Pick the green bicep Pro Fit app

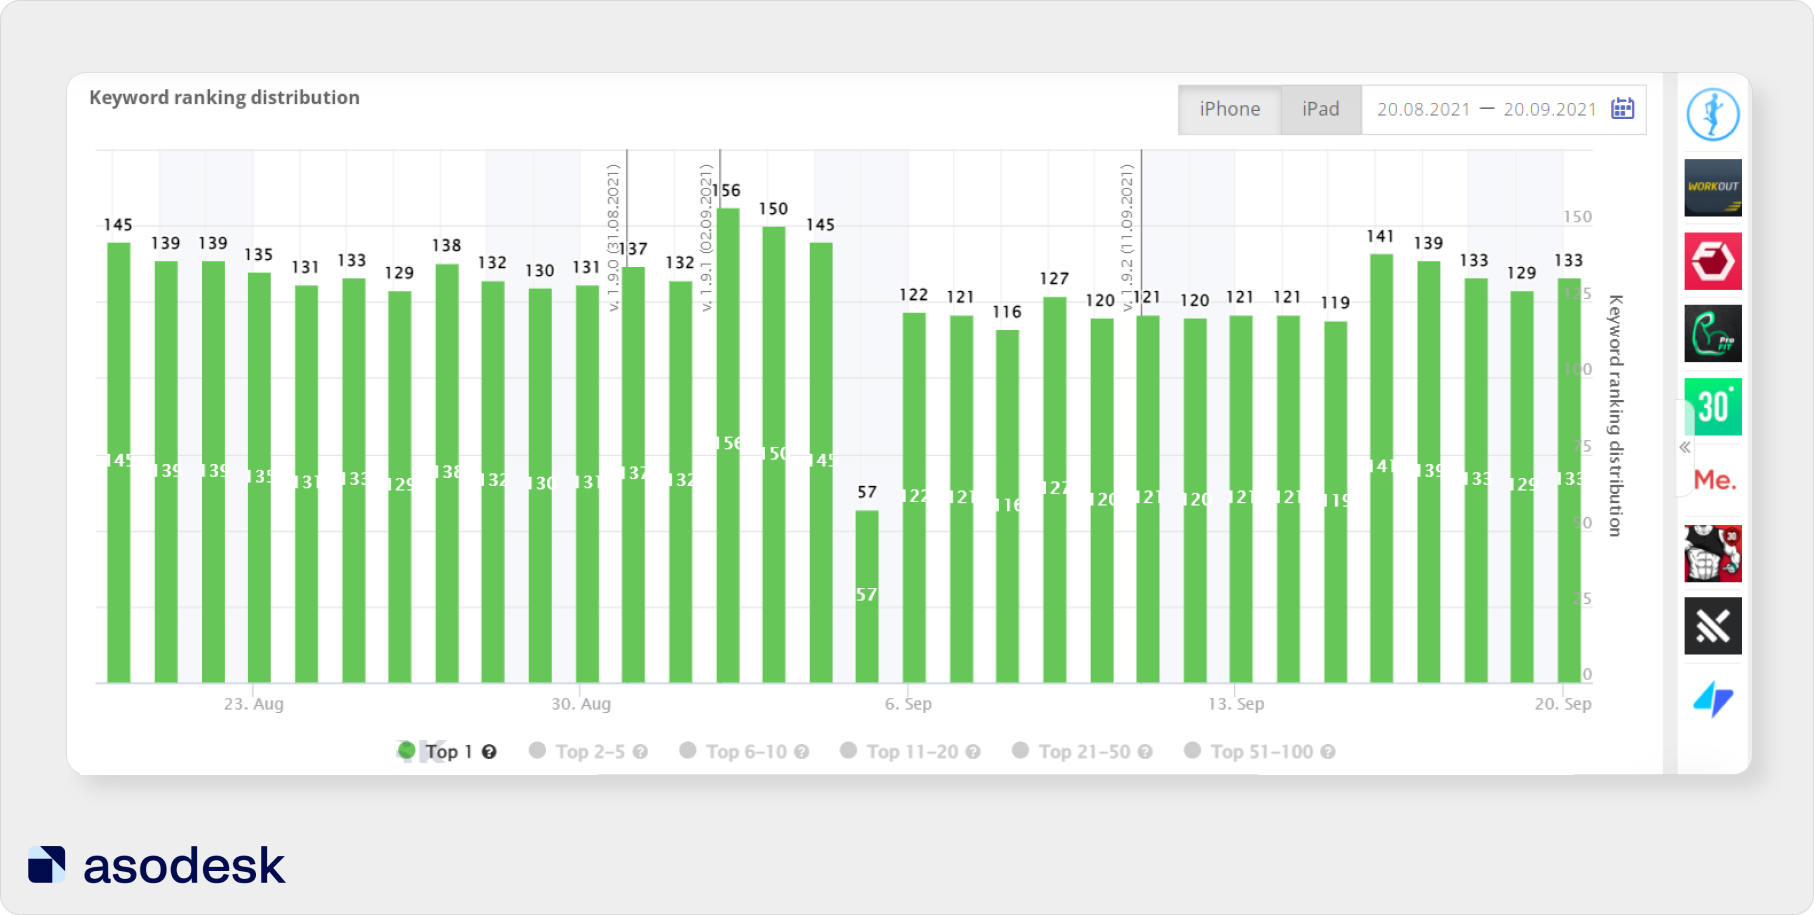point(1713,334)
